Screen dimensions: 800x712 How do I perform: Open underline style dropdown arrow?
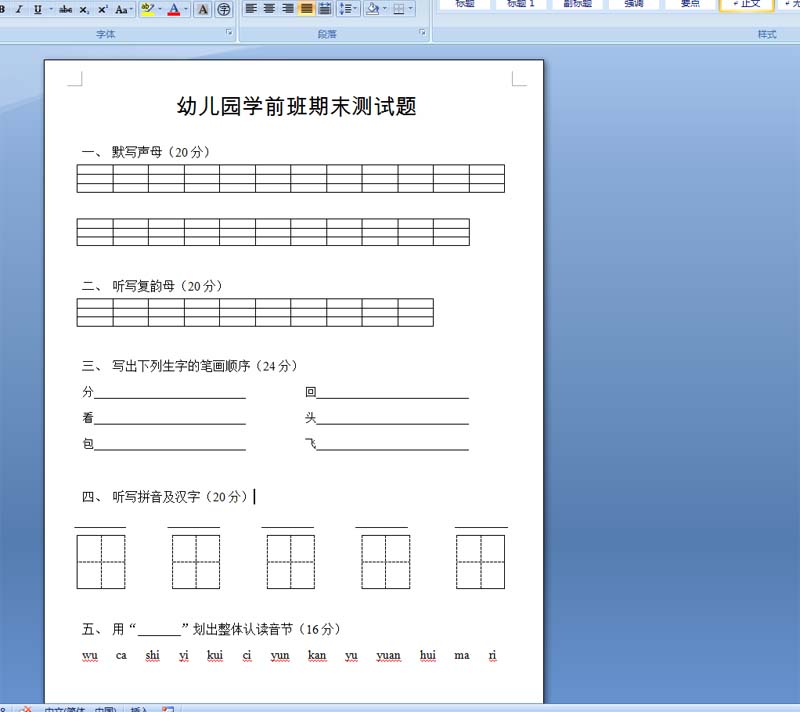pyautogui.click(x=51, y=9)
